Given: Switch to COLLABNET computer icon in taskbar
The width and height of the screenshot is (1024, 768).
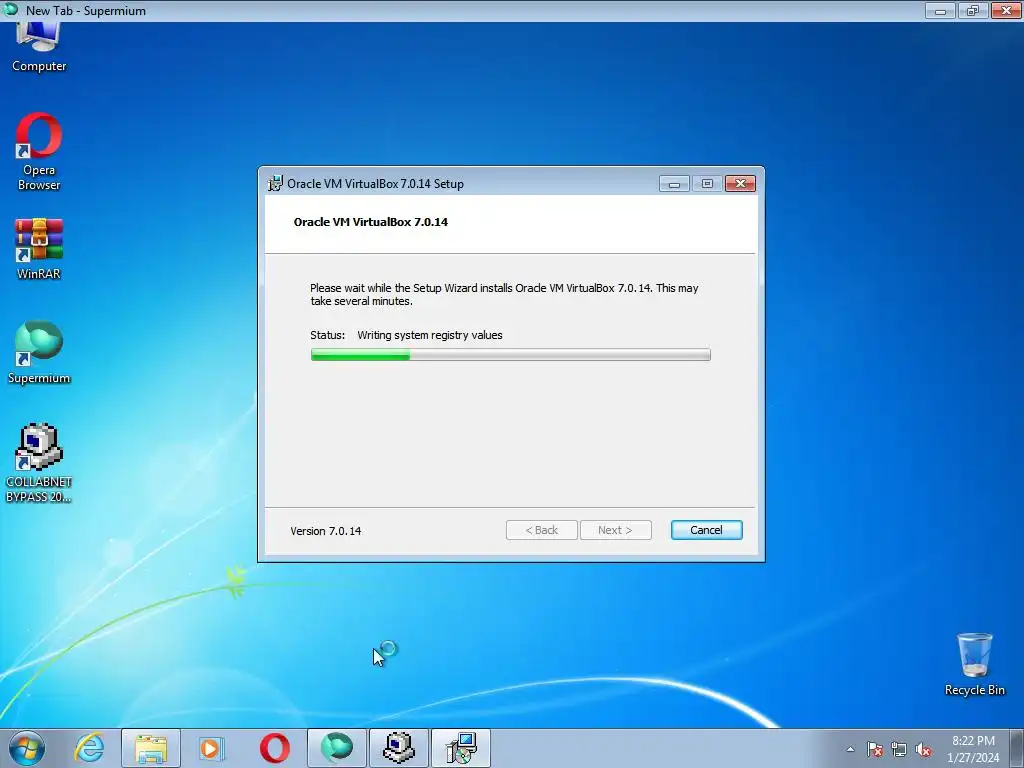Looking at the screenshot, I should click(399, 748).
